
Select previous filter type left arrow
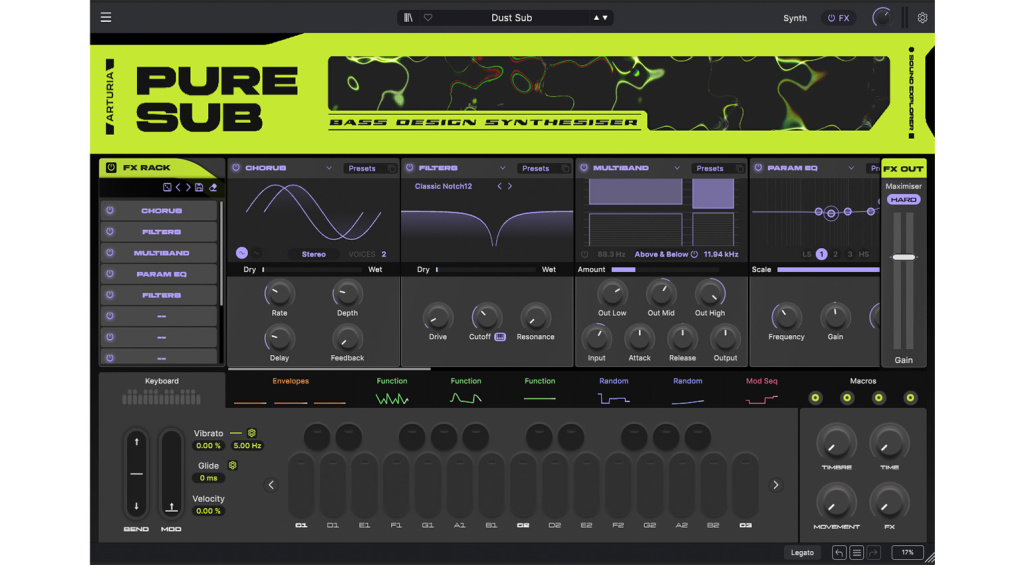500,186
